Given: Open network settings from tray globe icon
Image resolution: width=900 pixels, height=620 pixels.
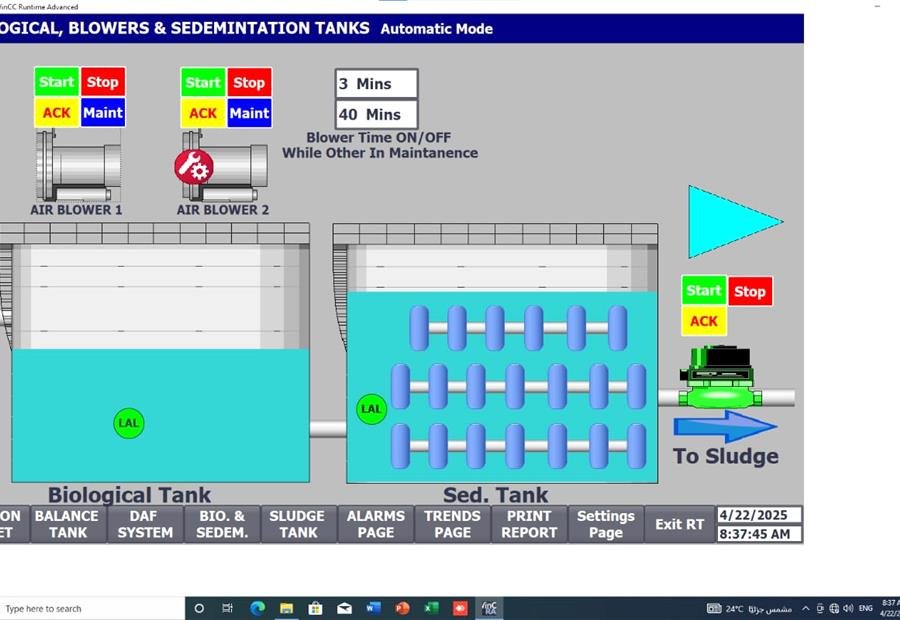Looking at the screenshot, I should (834, 609).
